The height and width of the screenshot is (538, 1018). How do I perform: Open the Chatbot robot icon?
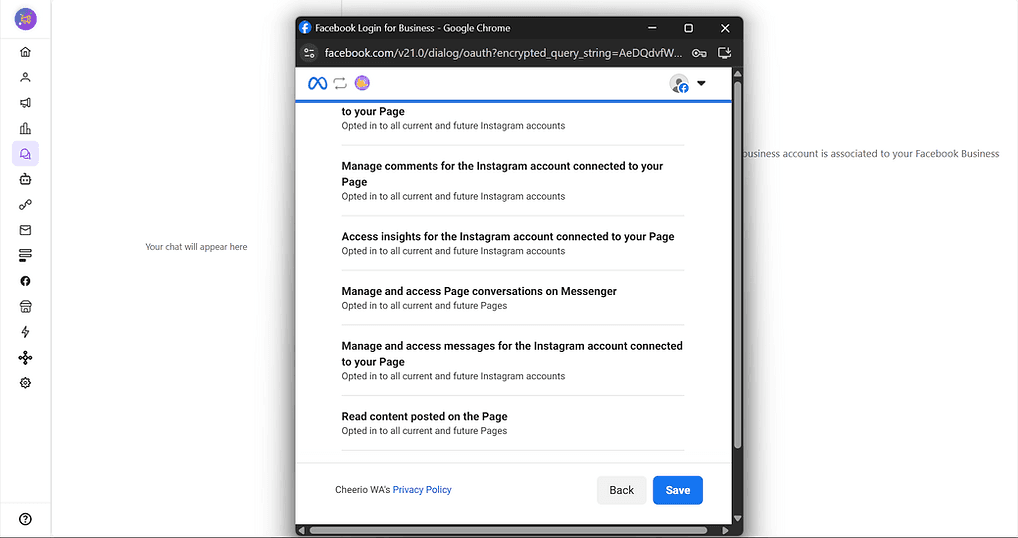tap(25, 179)
